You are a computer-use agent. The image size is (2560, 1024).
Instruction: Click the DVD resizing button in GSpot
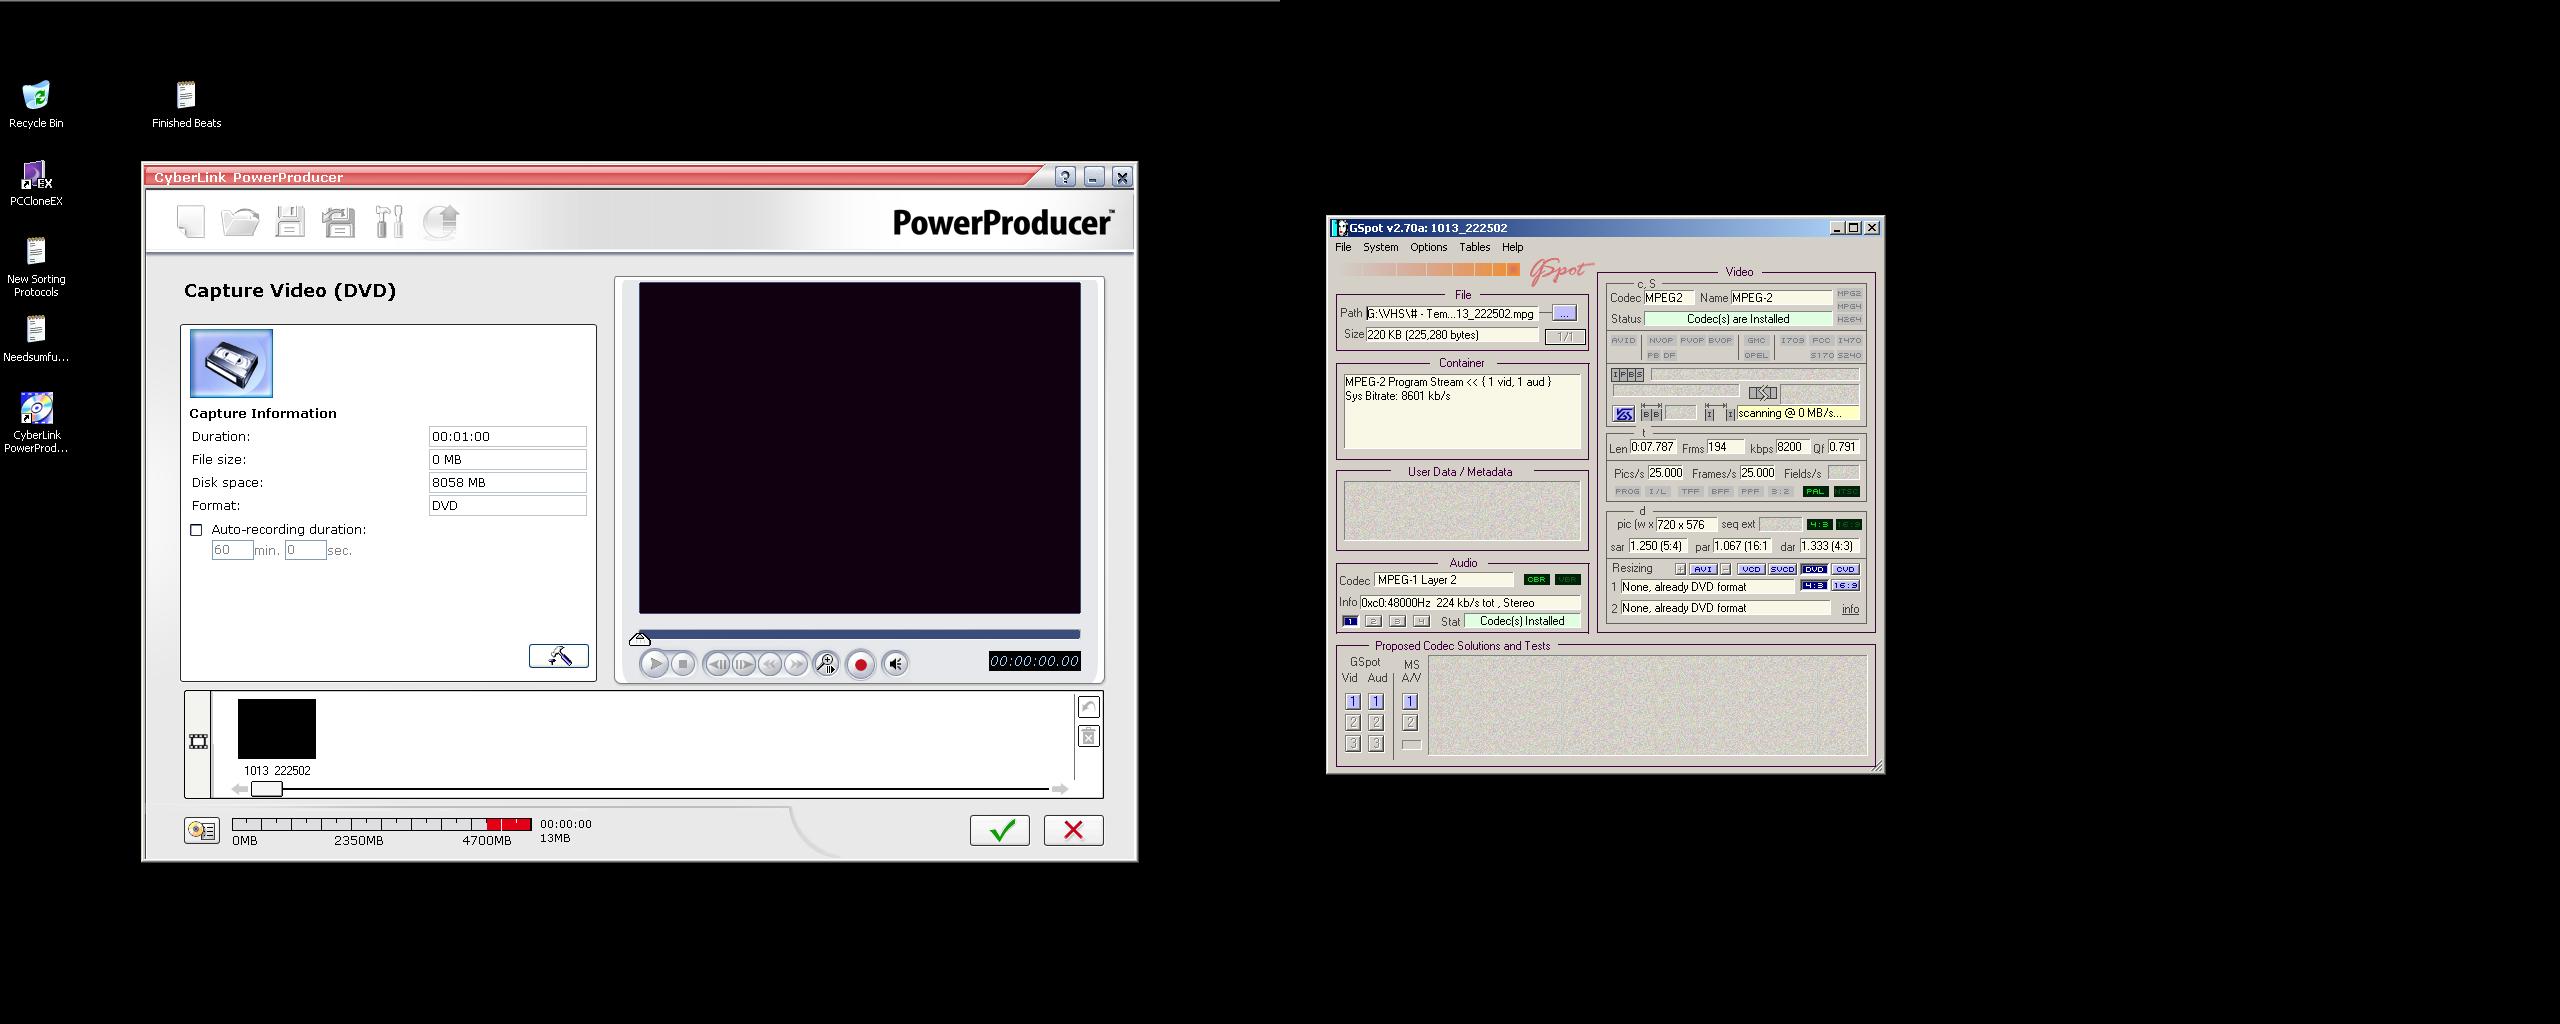tap(1814, 569)
